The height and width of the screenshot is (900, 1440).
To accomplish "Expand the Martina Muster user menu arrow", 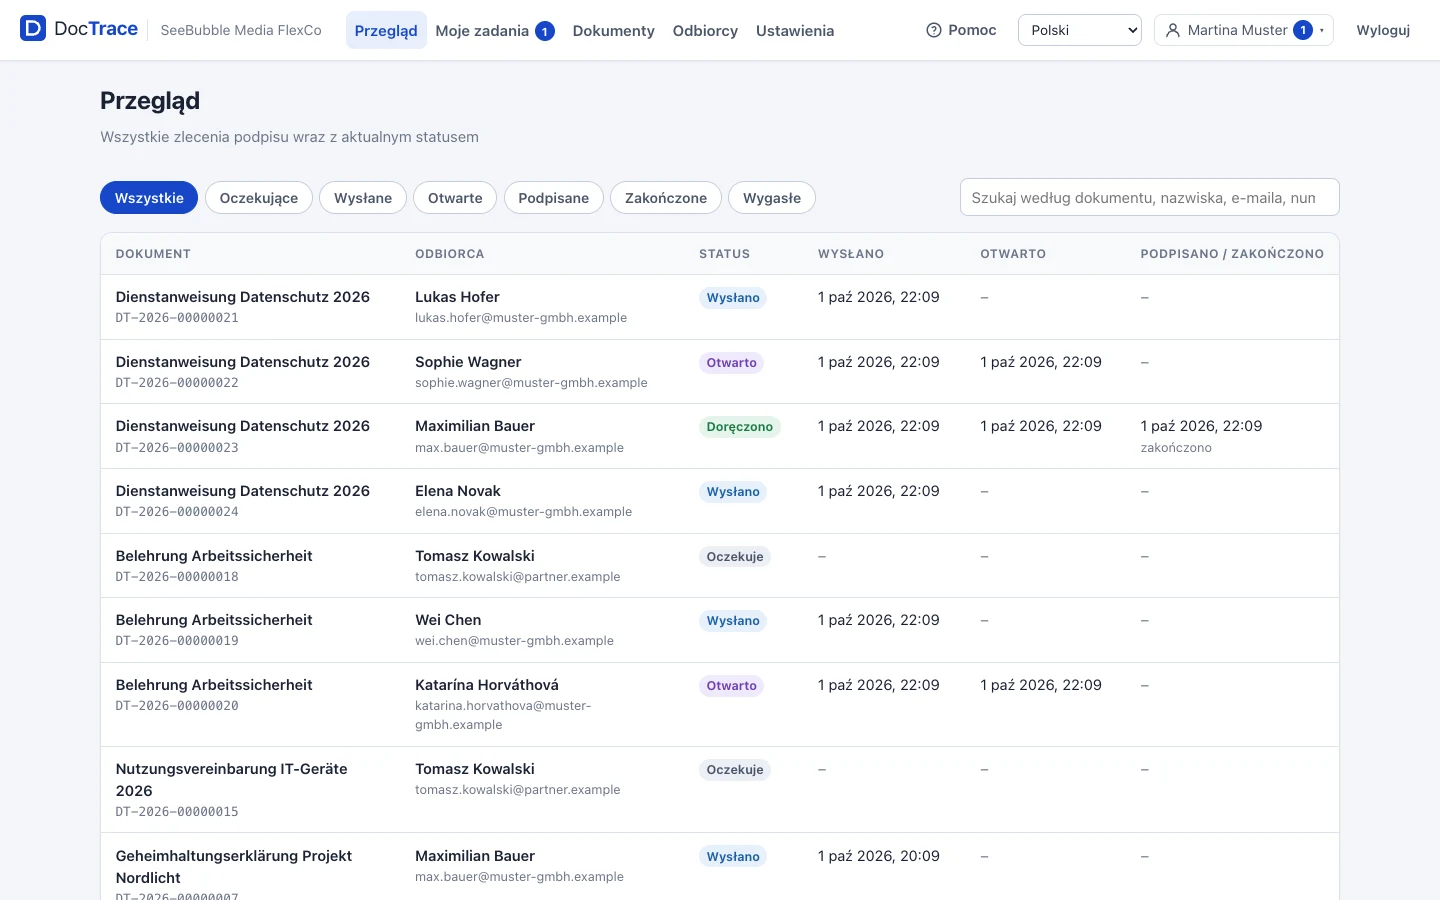I will [1322, 30].
